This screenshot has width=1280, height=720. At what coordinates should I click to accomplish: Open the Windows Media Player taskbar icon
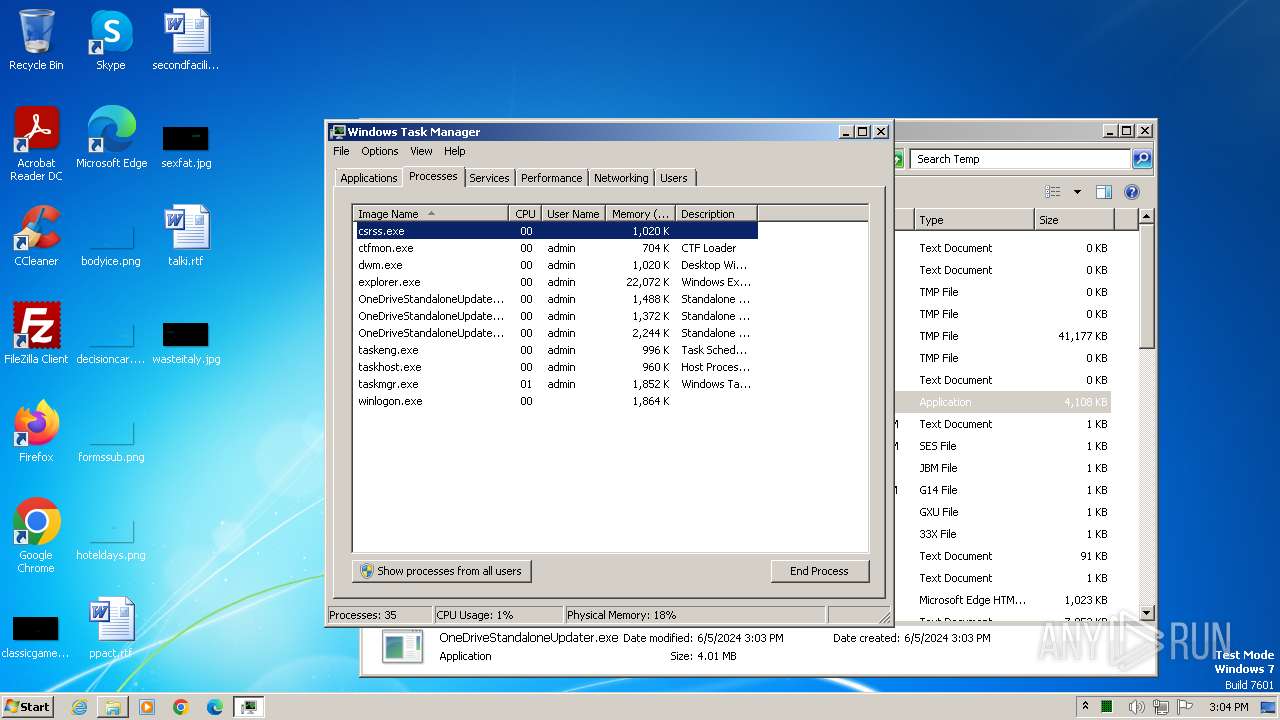147,707
